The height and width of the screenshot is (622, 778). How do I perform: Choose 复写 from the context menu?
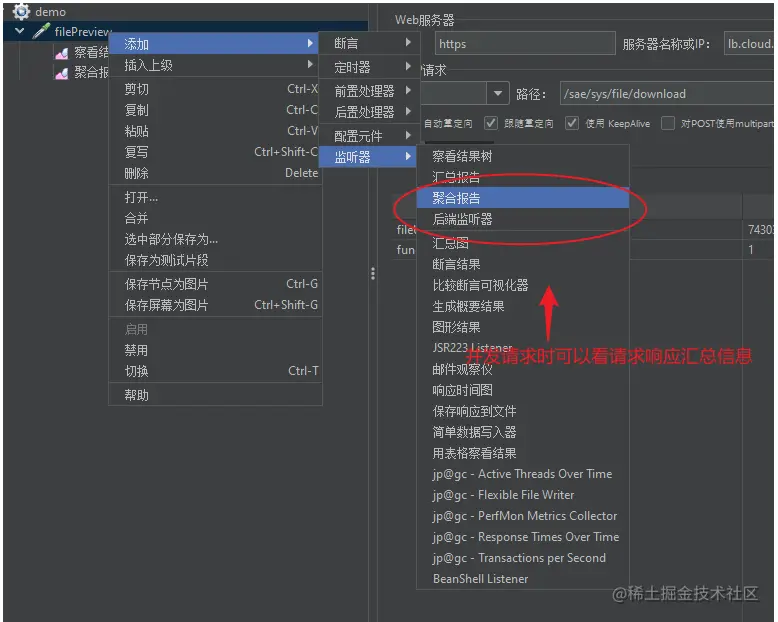(215, 152)
